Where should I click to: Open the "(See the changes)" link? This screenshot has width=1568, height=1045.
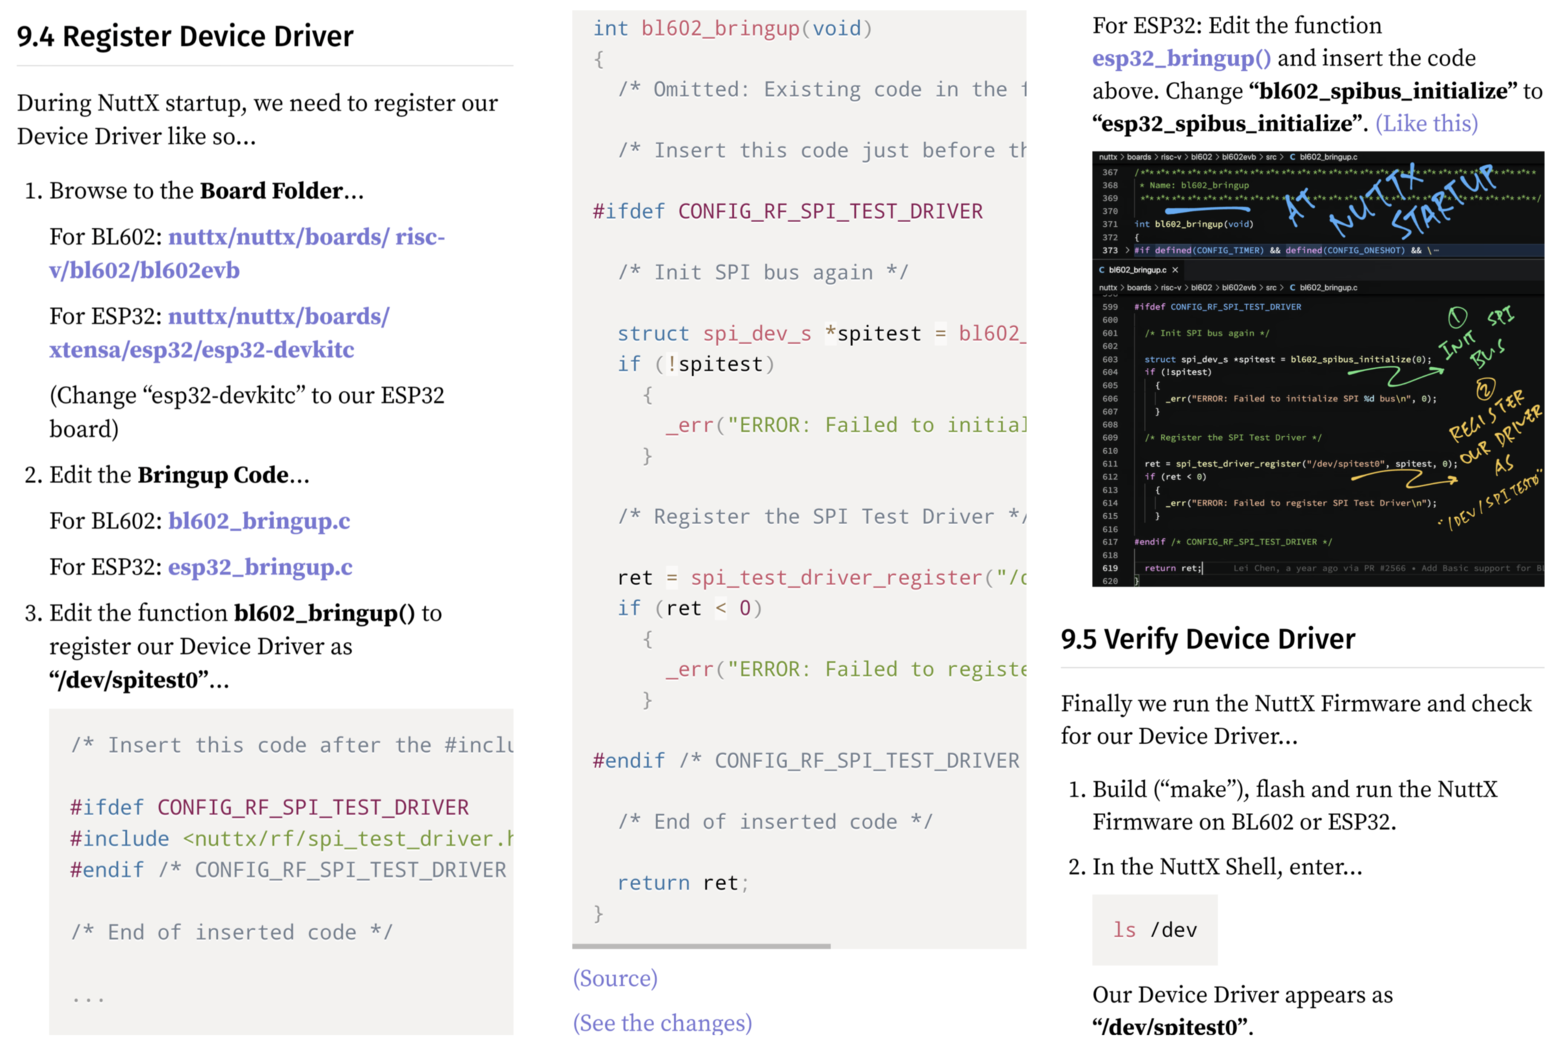(662, 1022)
